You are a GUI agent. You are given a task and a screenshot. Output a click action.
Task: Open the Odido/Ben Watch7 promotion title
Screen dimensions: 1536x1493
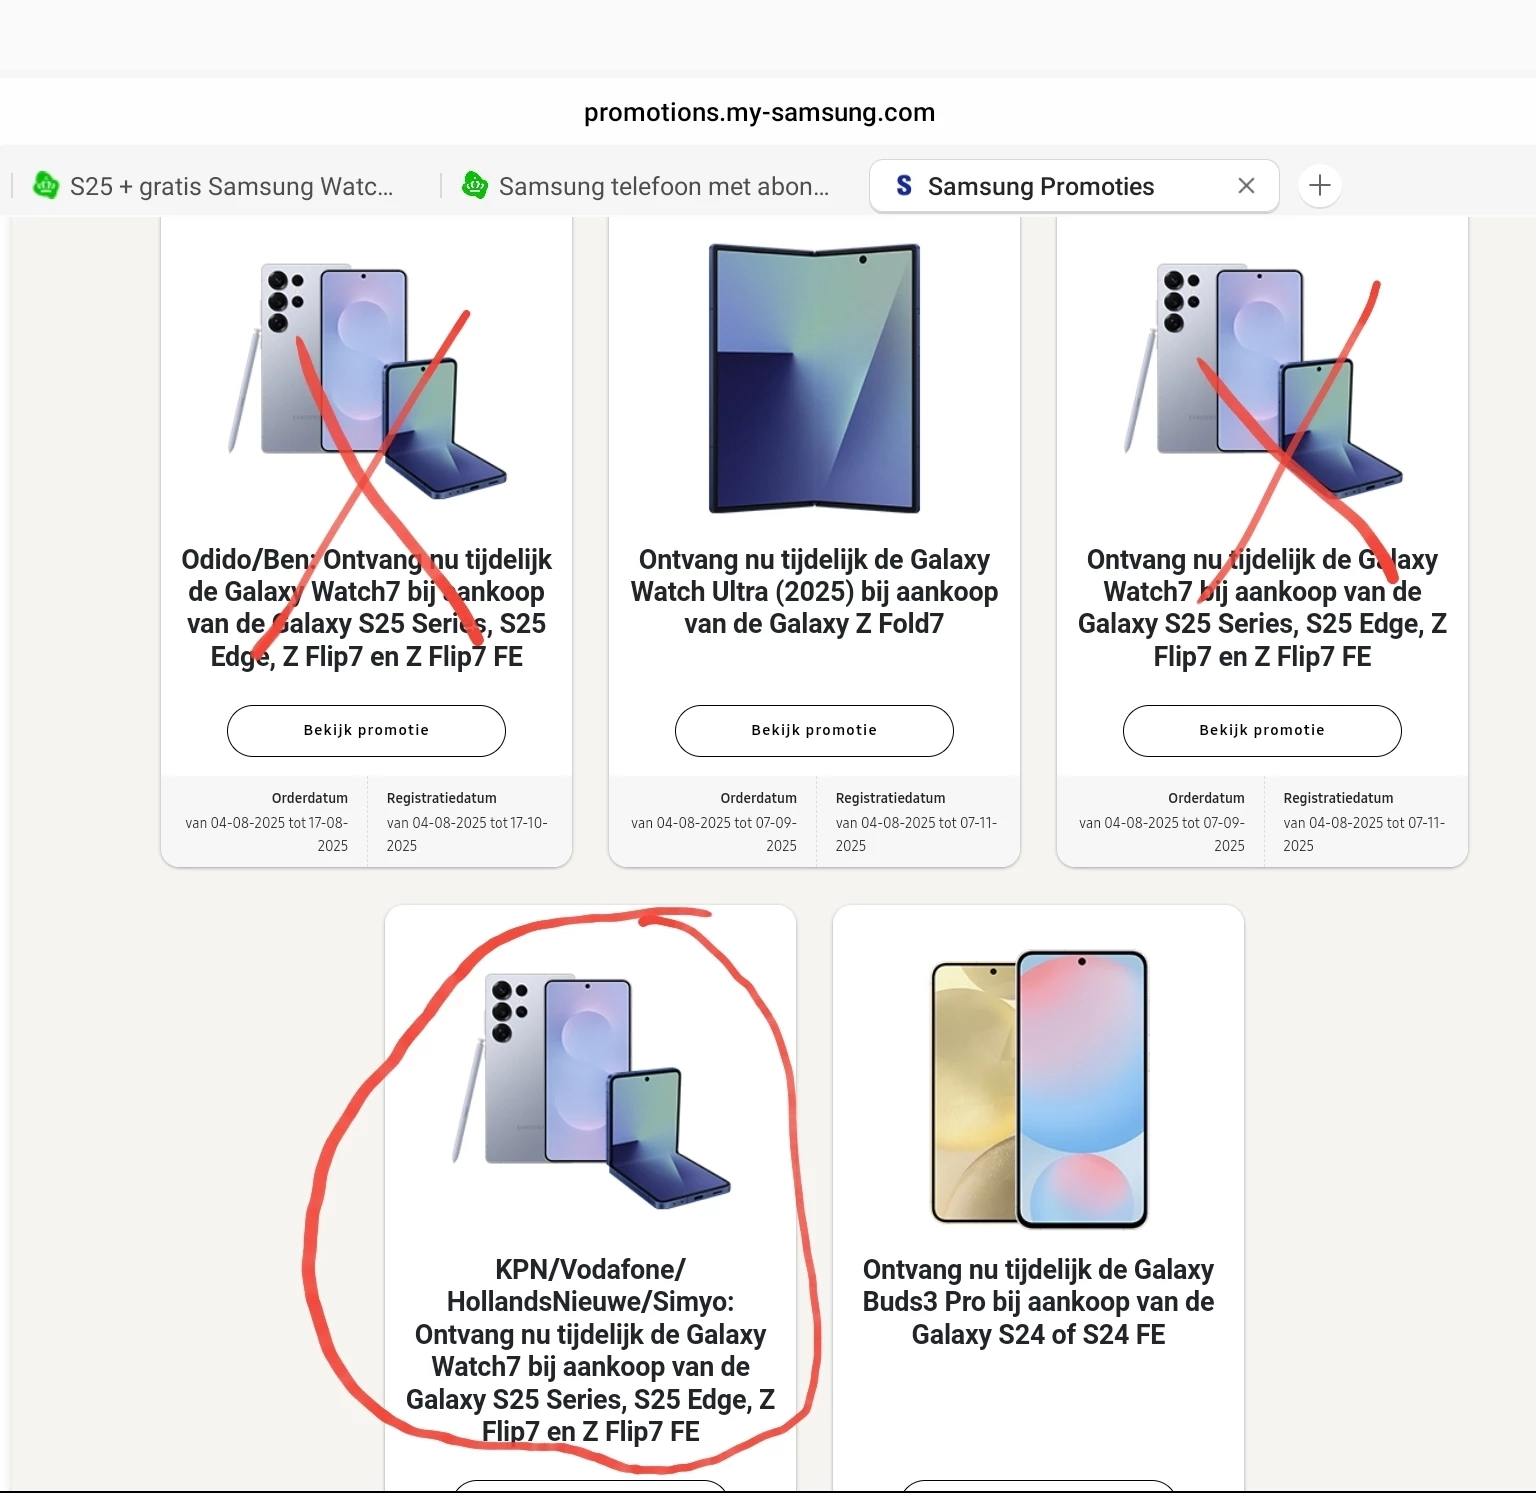366,608
